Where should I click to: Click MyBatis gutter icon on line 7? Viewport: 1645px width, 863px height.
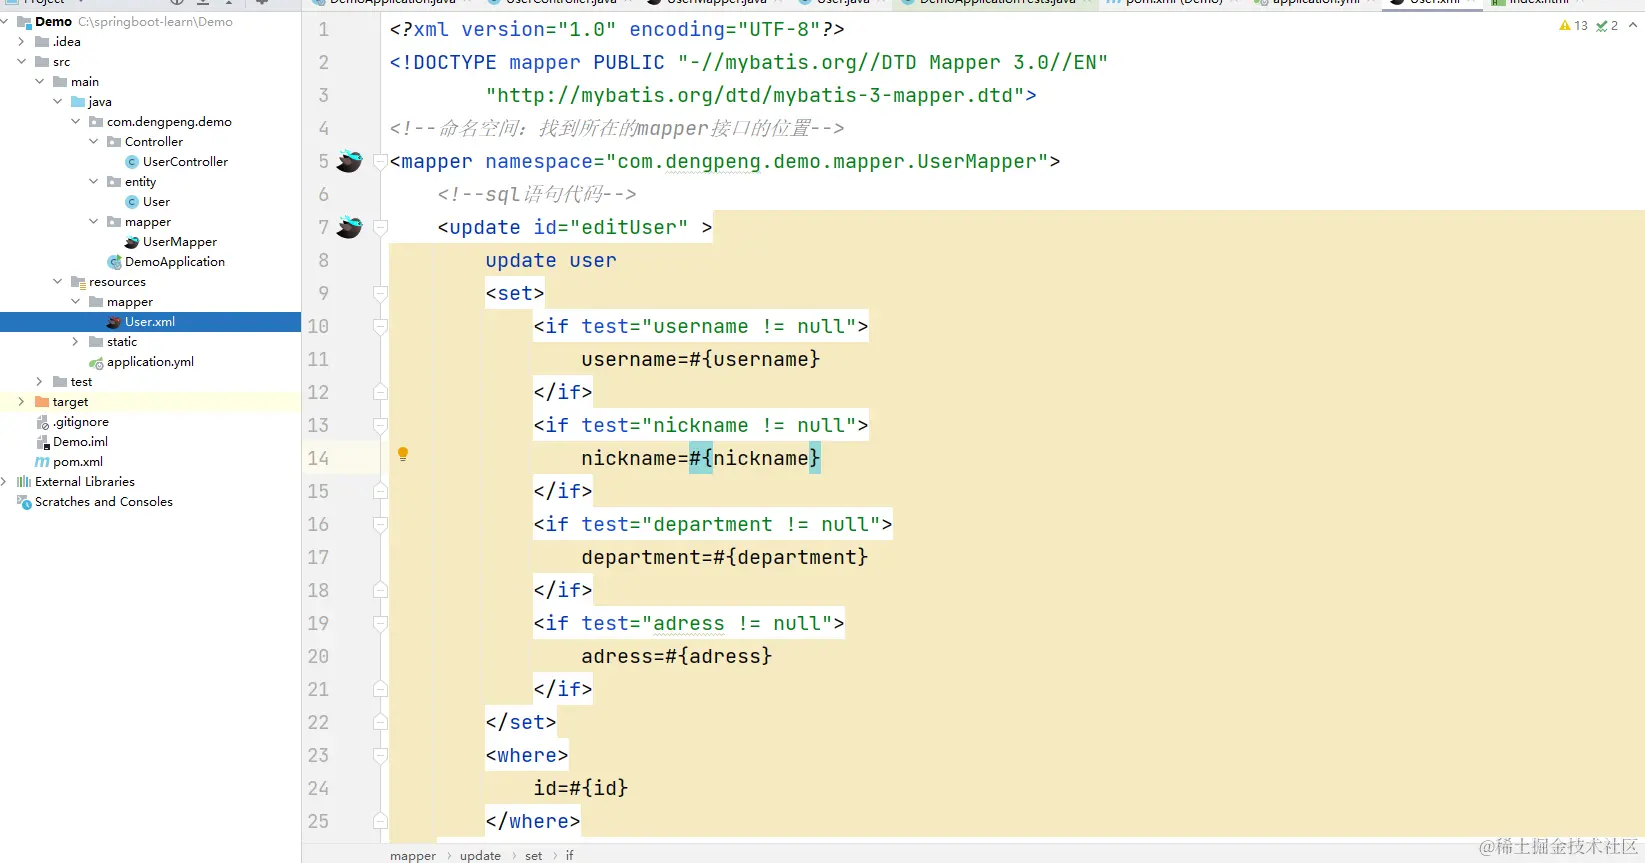349,227
